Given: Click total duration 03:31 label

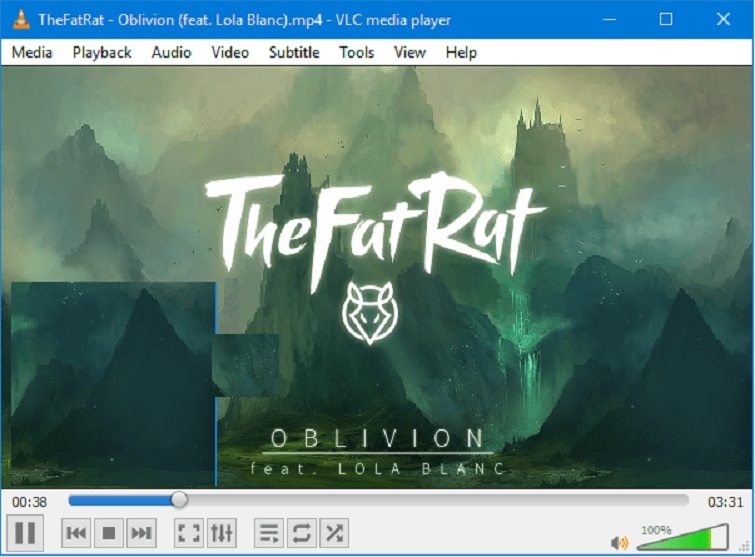Looking at the screenshot, I should (x=724, y=501).
